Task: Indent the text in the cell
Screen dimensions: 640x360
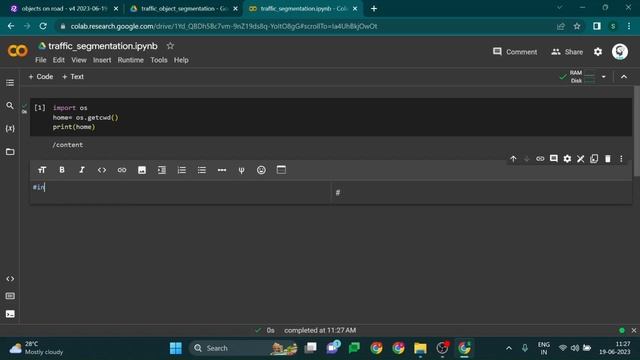Action: (x=162, y=170)
